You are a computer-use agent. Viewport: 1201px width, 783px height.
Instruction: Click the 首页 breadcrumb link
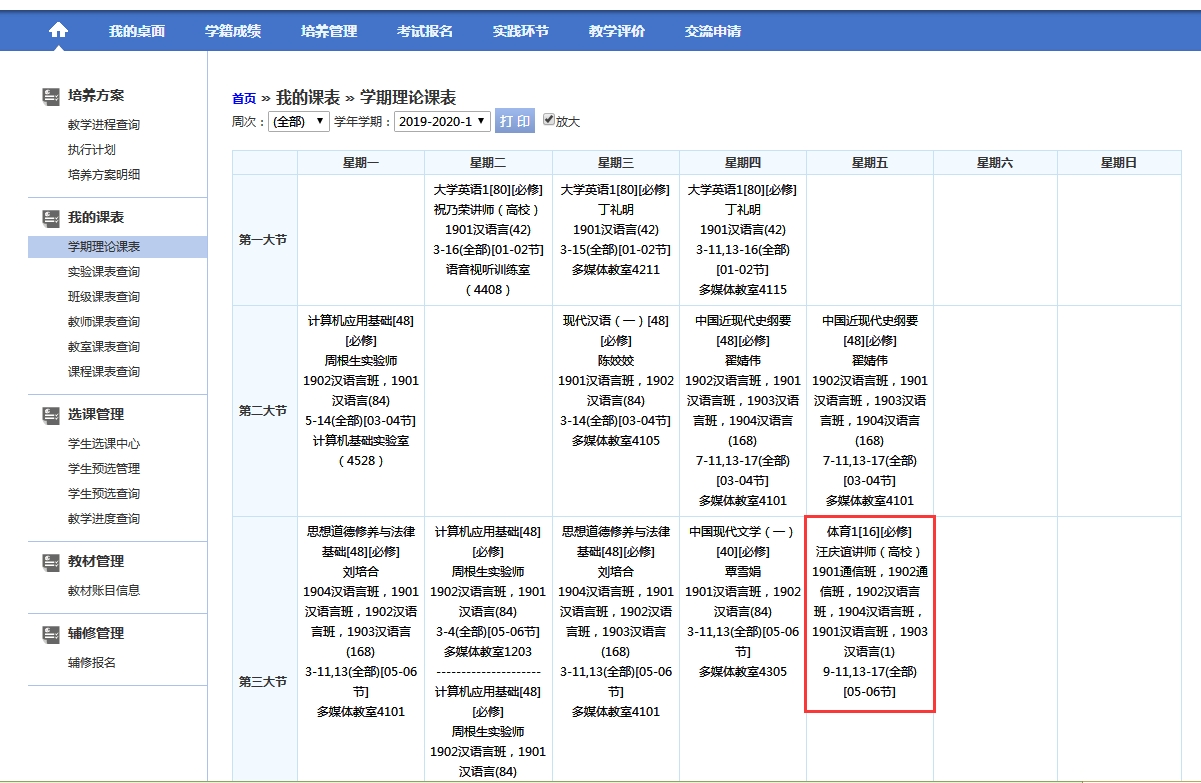[x=244, y=99]
